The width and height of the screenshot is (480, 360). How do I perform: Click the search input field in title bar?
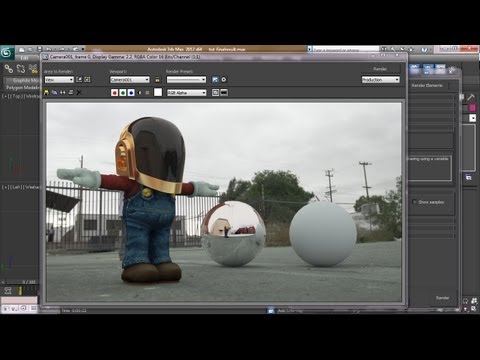346,49
